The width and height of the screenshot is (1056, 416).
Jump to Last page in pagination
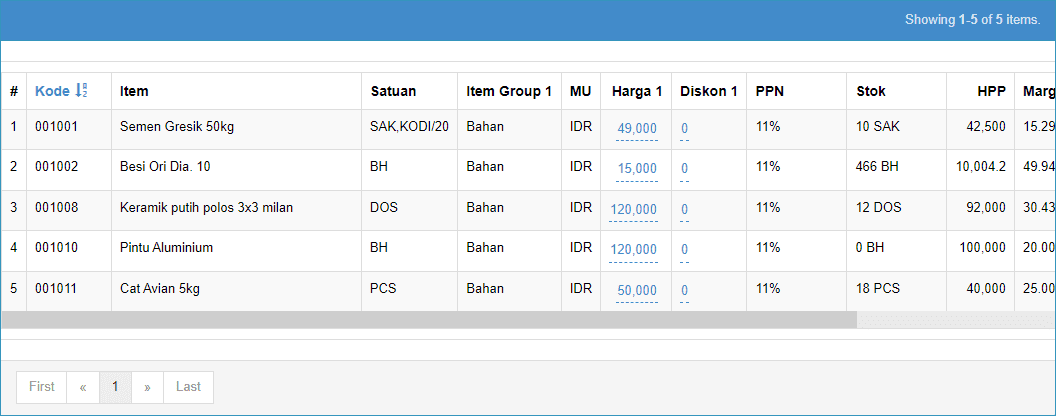click(x=189, y=387)
